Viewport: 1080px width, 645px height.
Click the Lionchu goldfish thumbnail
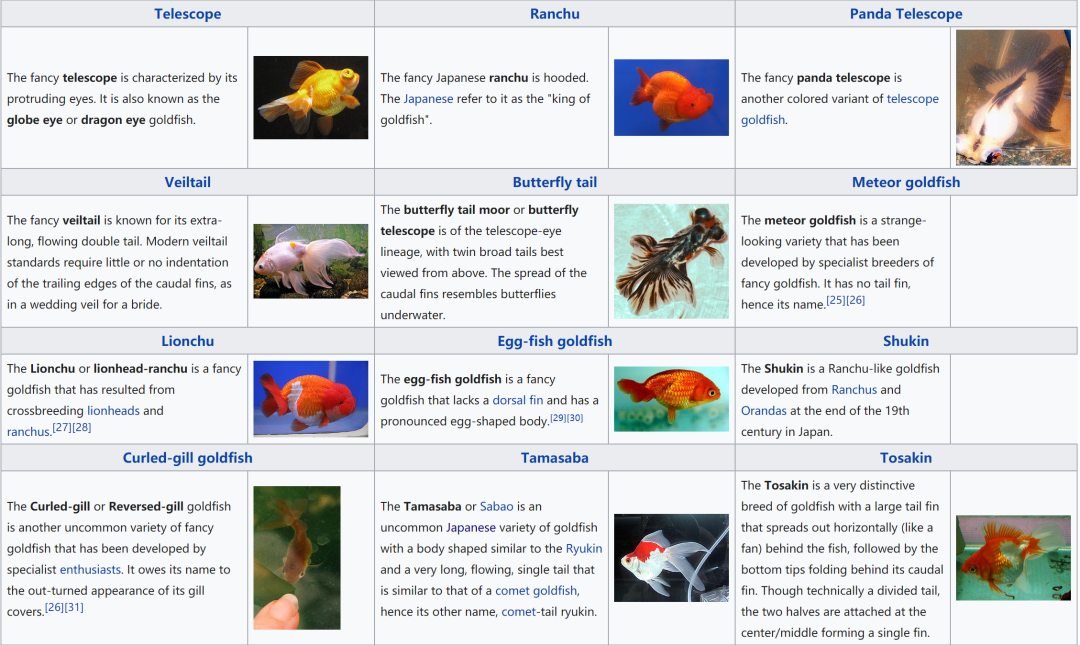coord(311,399)
